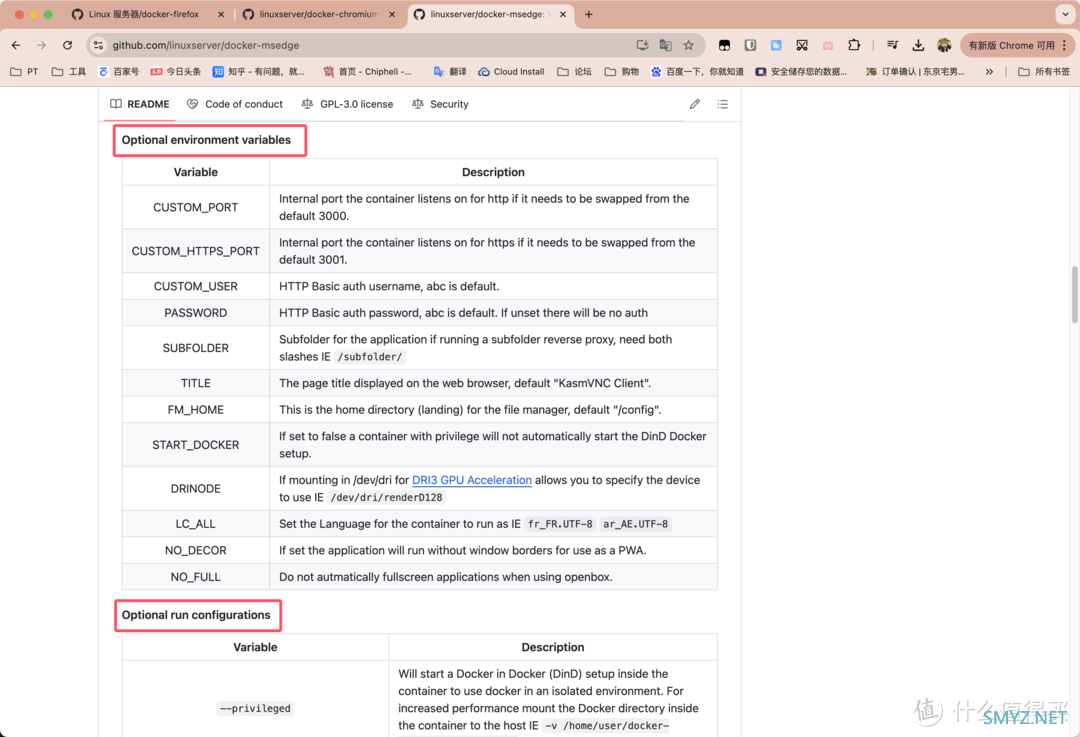Screen dimensions: 1080x737
Task: Open the Extensions puzzle piece menu
Action: (x=854, y=45)
